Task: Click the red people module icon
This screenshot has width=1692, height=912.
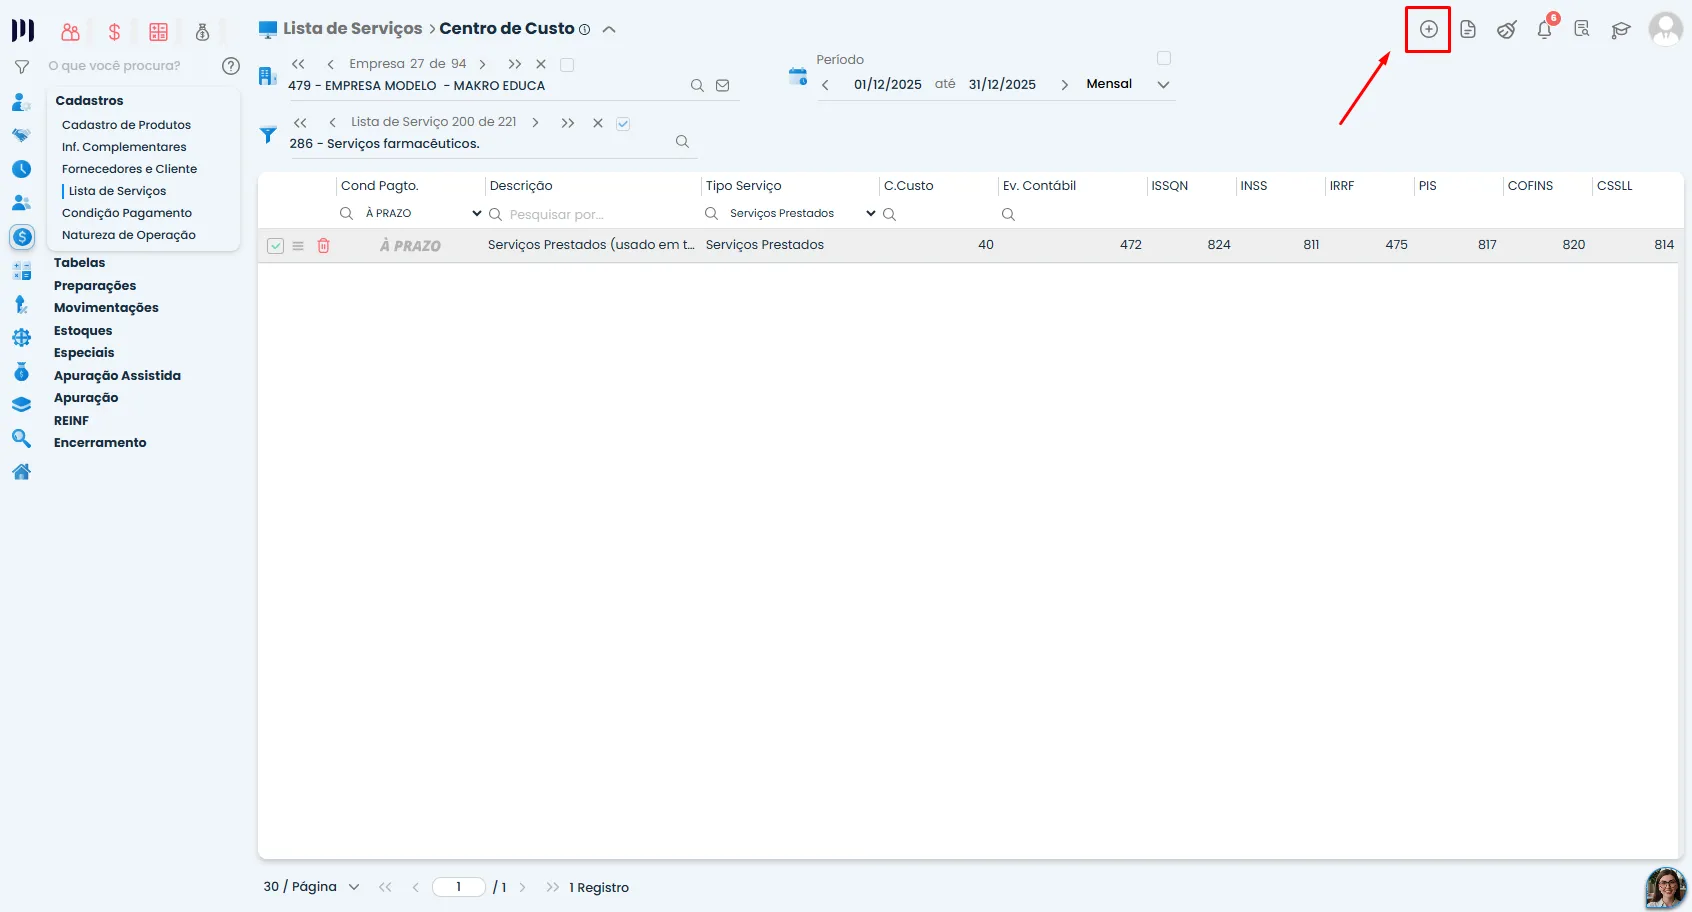Action: click(x=70, y=32)
